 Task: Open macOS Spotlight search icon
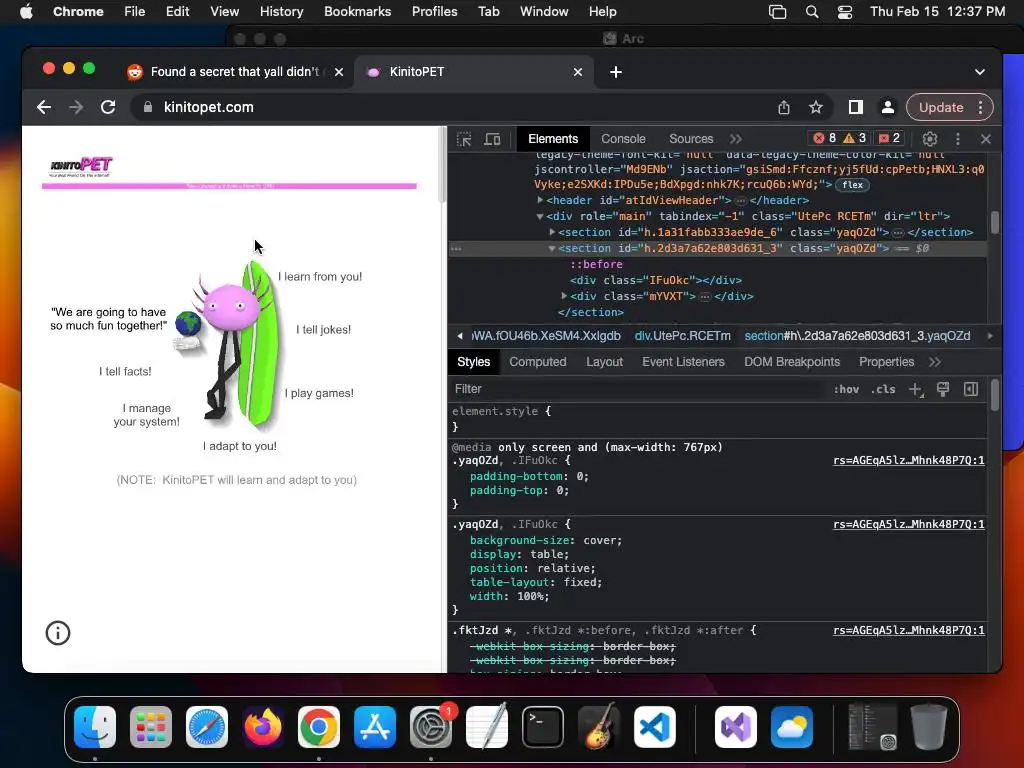pyautogui.click(x=812, y=12)
